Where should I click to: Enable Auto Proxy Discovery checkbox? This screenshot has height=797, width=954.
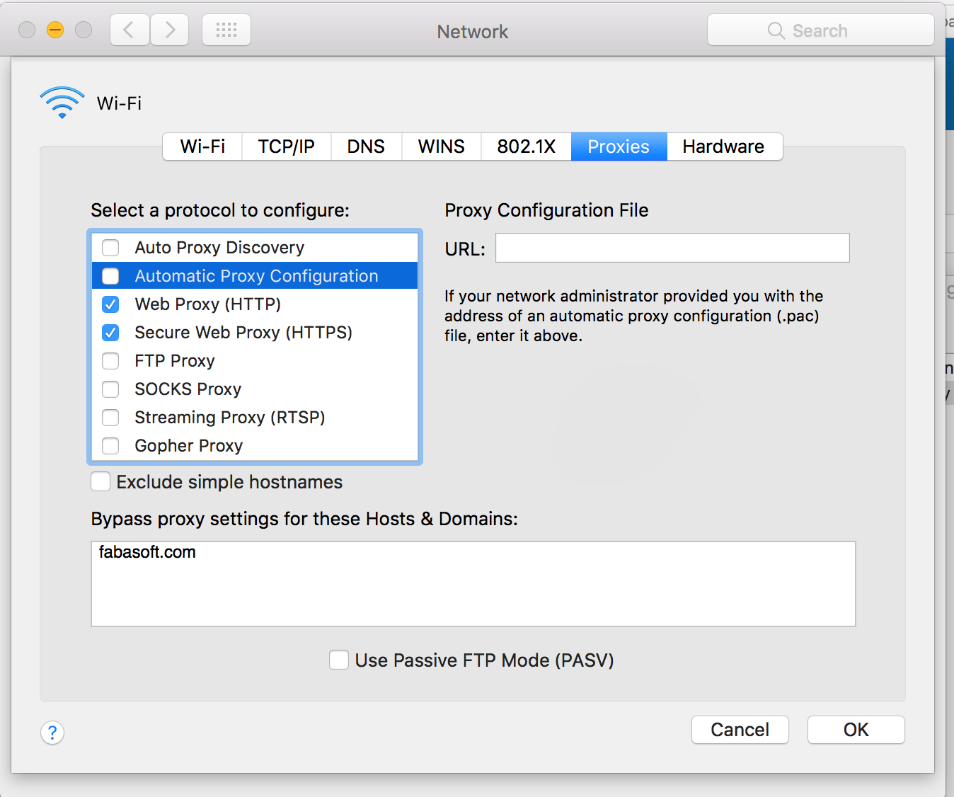(111, 248)
